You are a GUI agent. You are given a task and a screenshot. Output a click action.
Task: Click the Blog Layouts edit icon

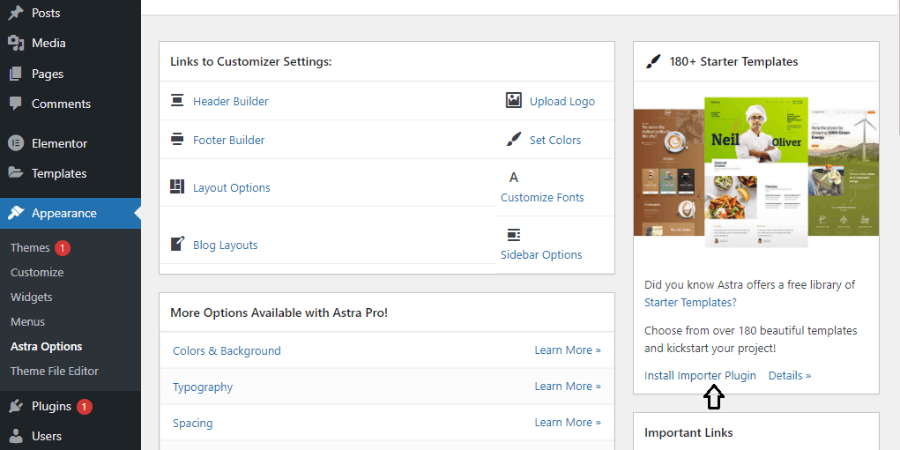point(177,244)
